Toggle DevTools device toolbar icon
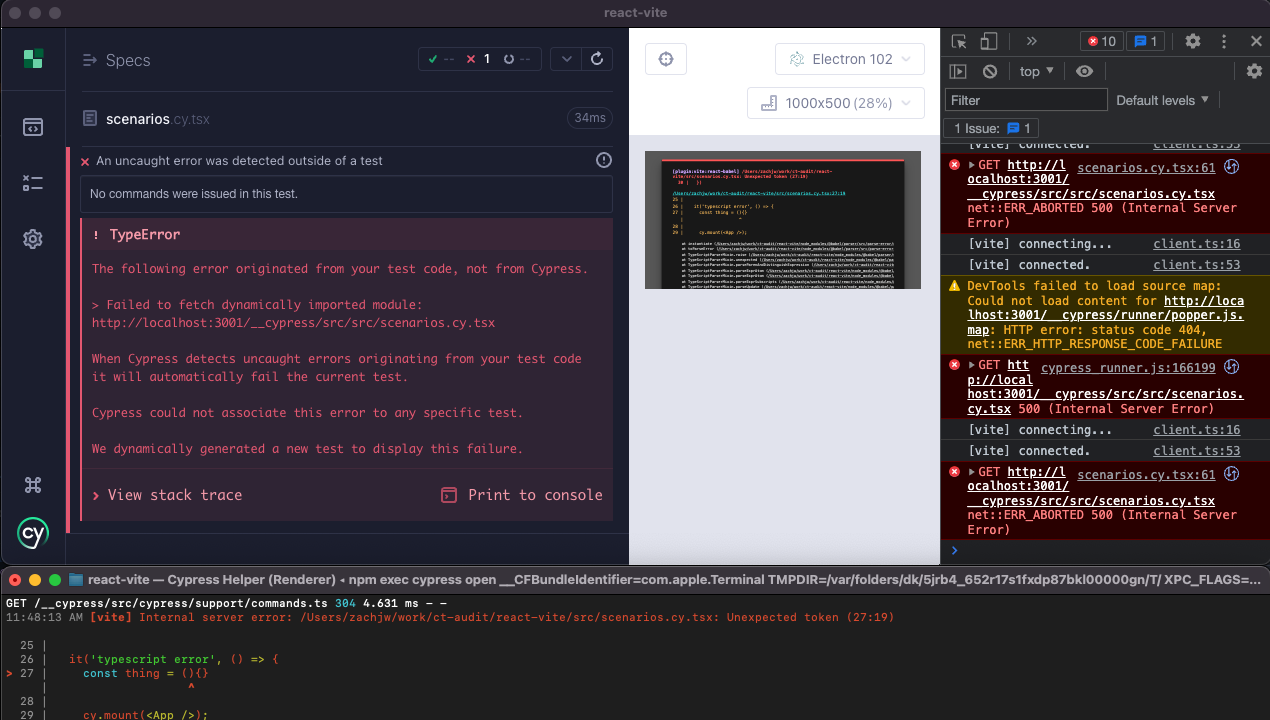 [988, 41]
